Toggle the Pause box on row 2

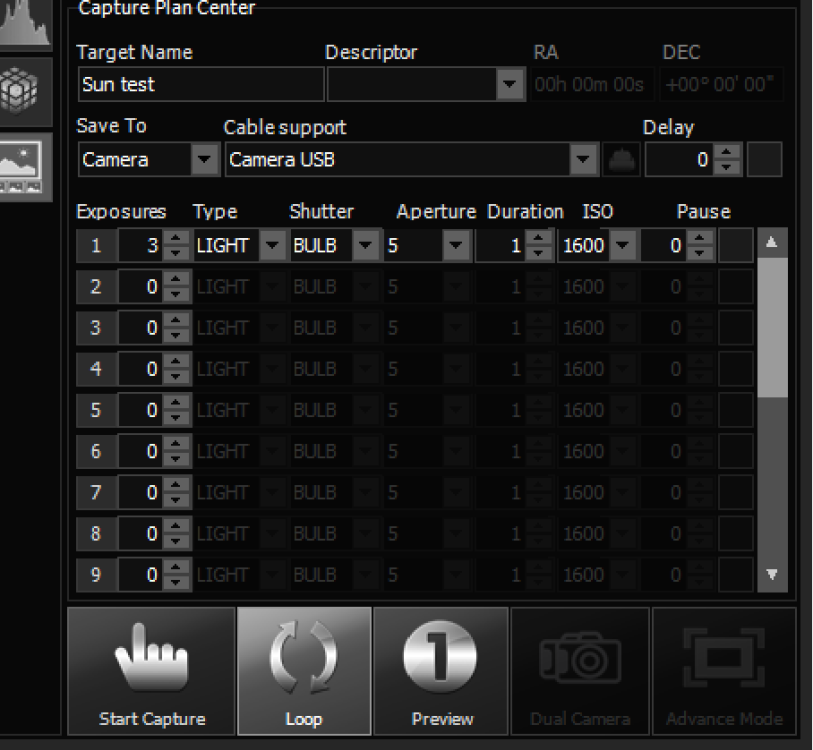[736, 287]
